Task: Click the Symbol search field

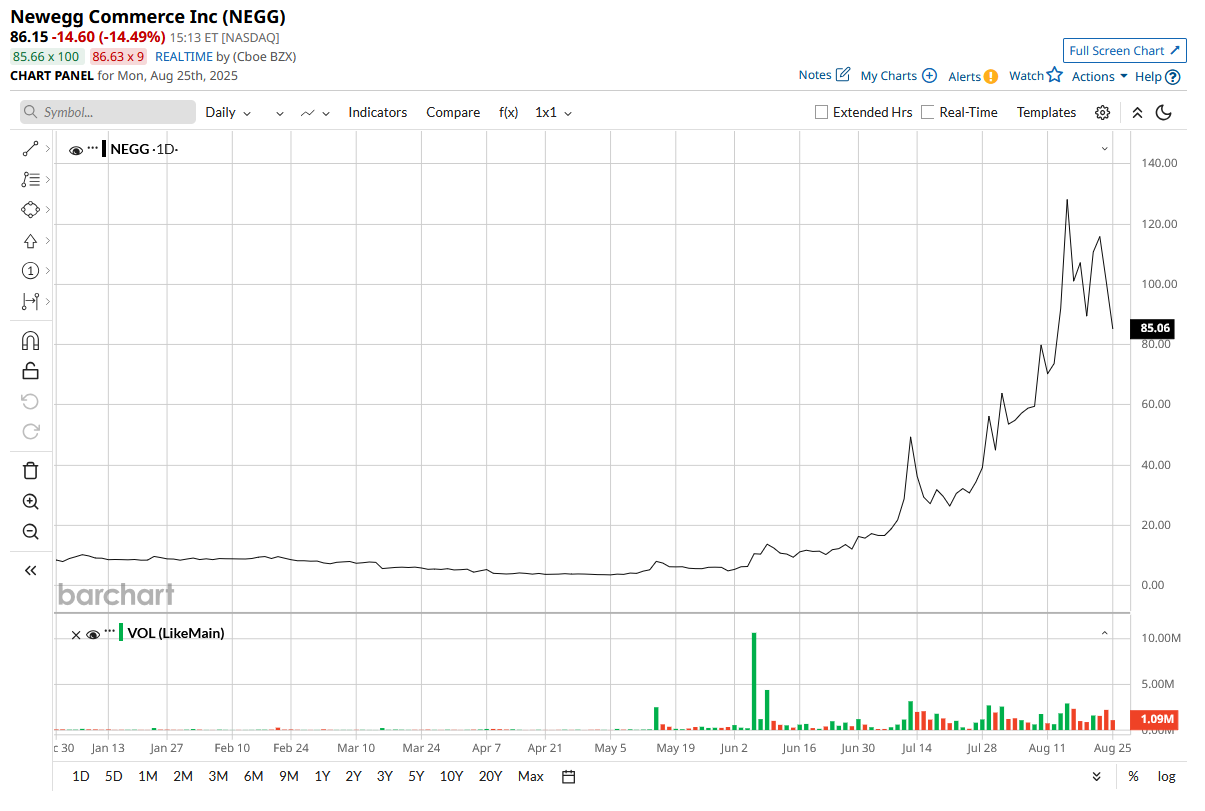Action: (108, 112)
